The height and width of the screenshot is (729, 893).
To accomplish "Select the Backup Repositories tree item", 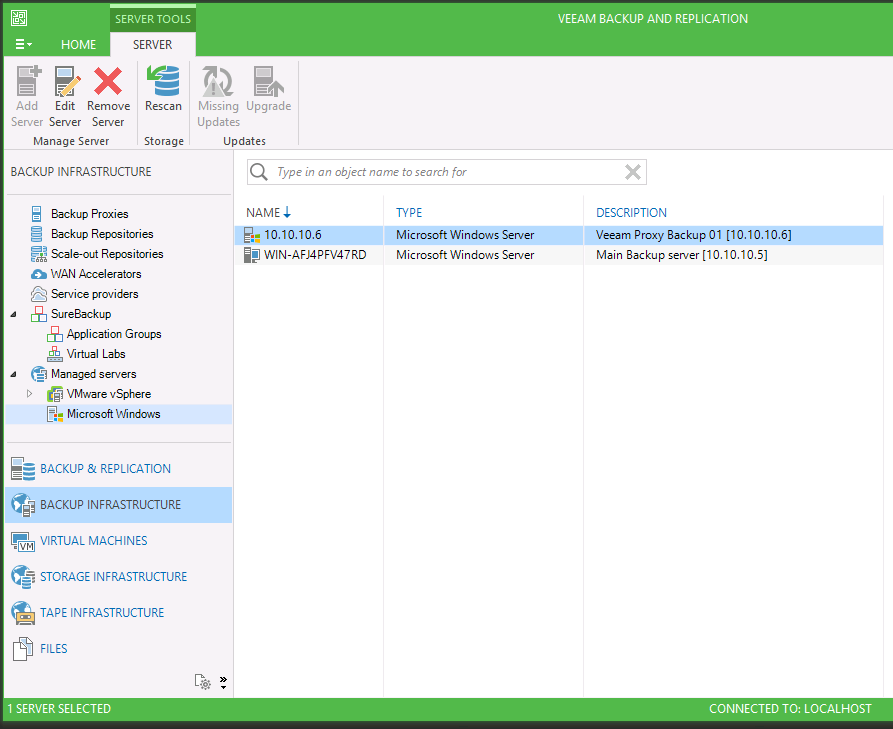I will coord(102,234).
